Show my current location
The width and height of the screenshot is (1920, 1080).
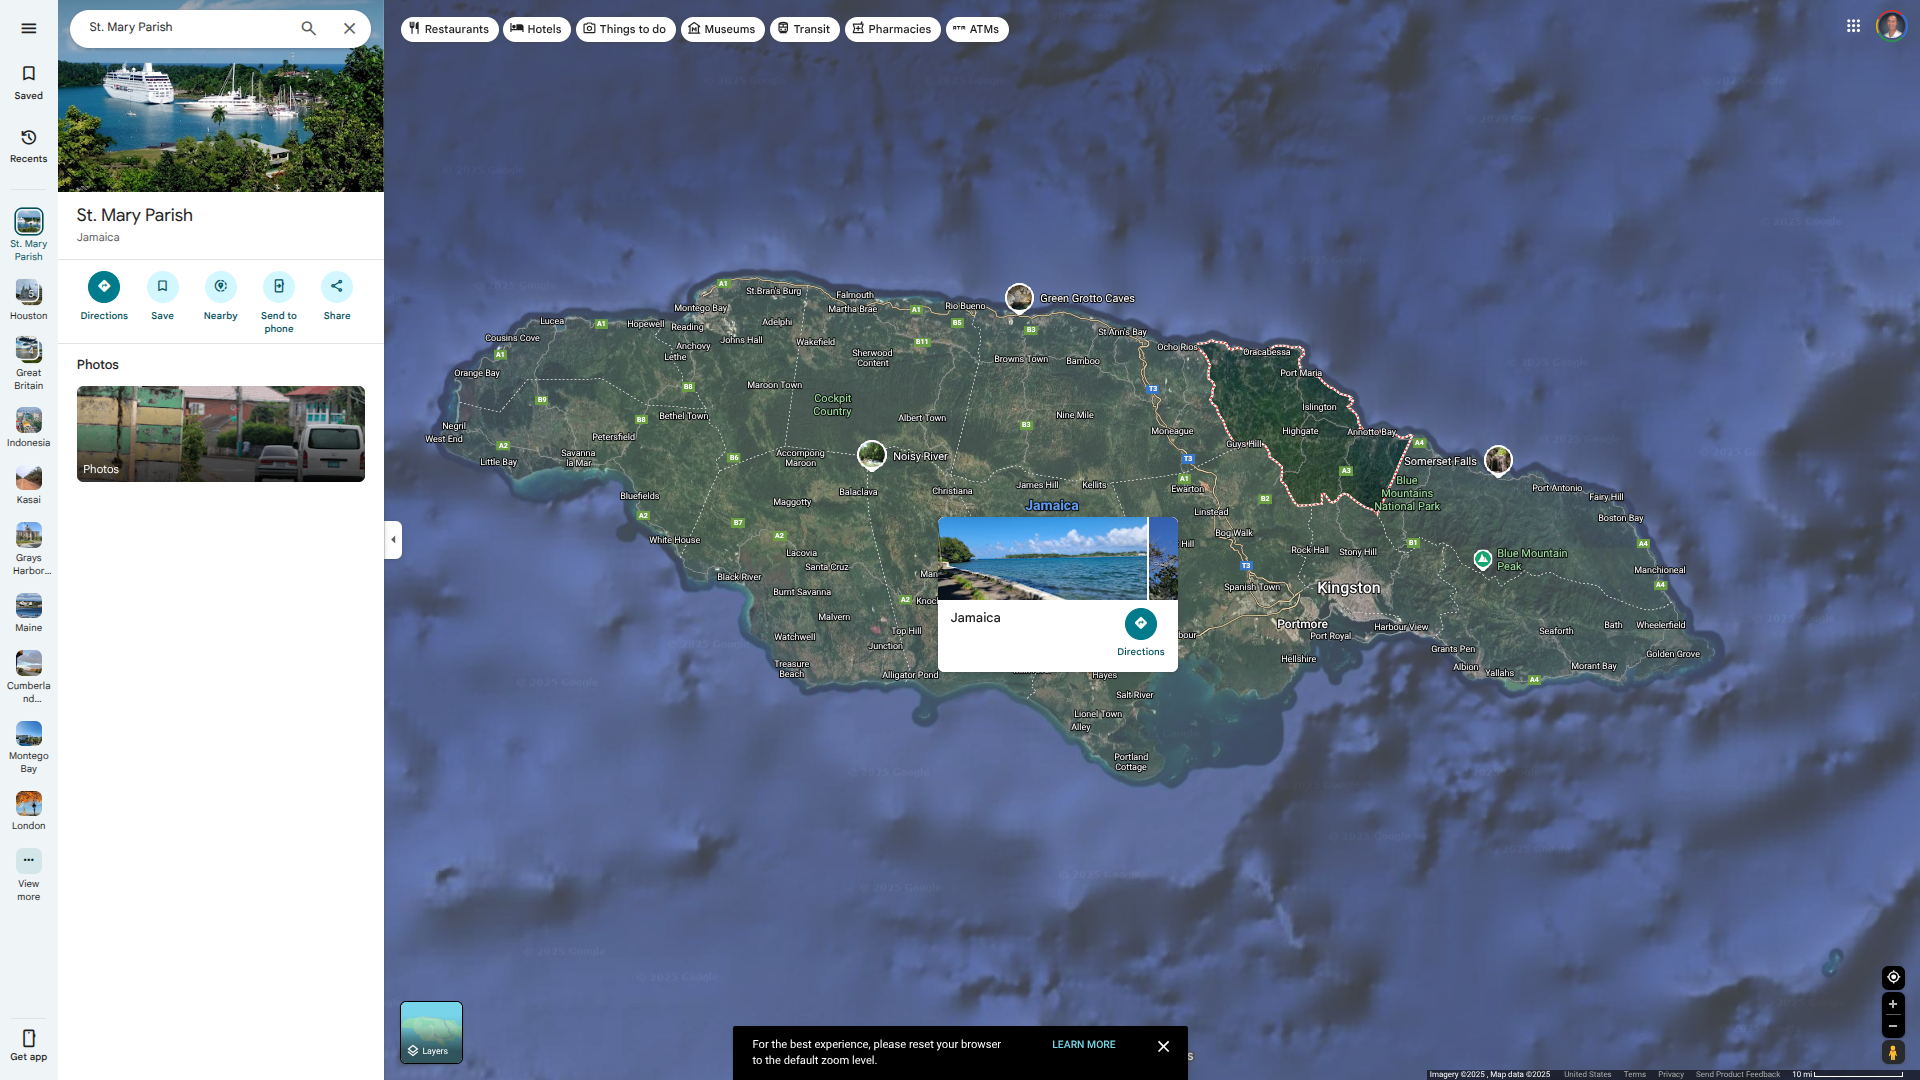(x=1892, y=977)
